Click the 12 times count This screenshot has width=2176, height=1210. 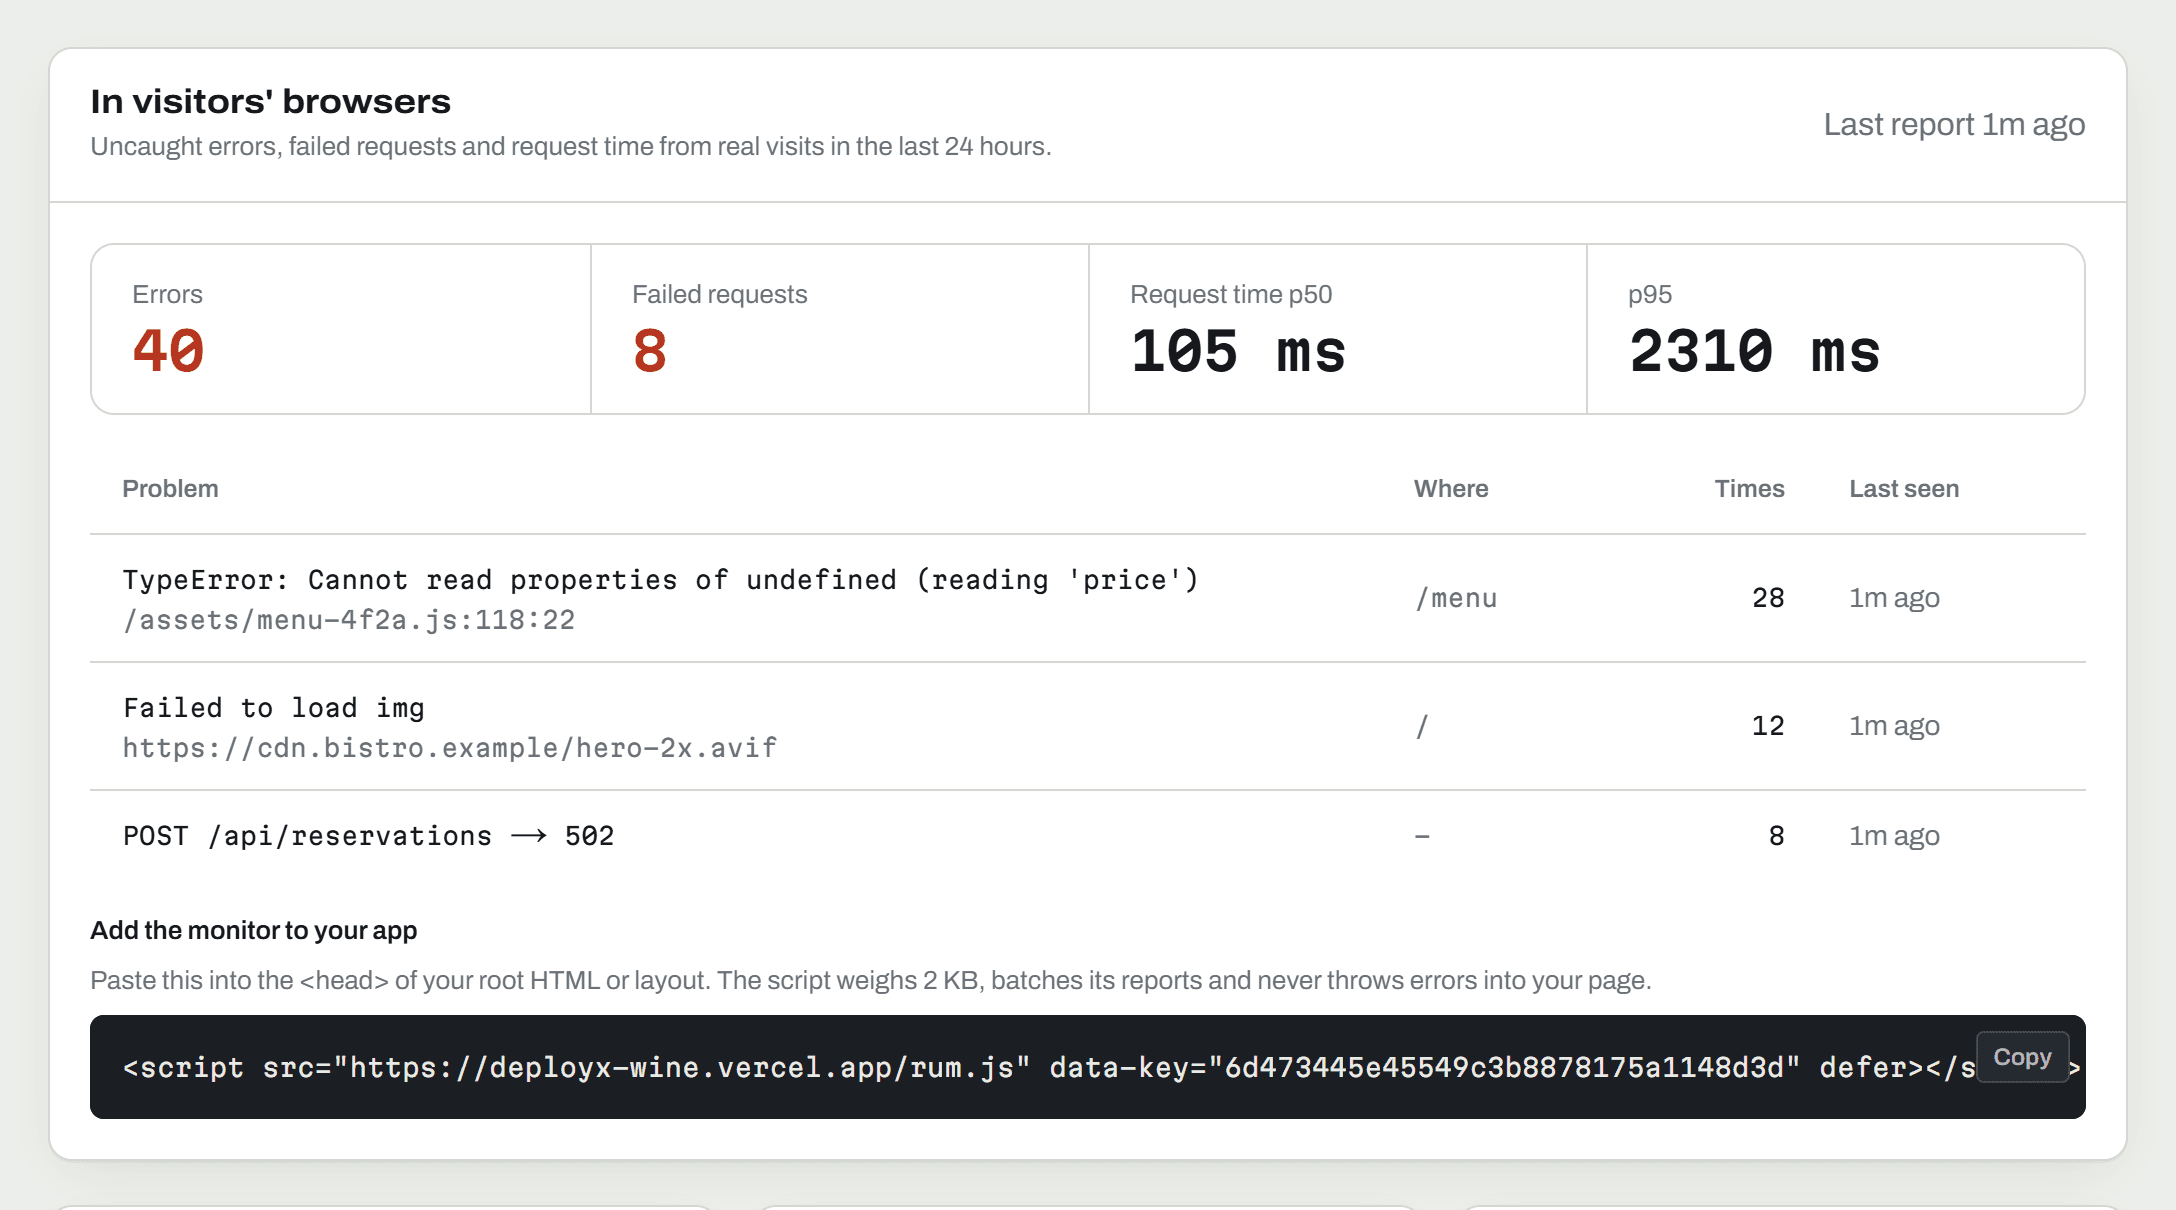(x=1768, y=726)
